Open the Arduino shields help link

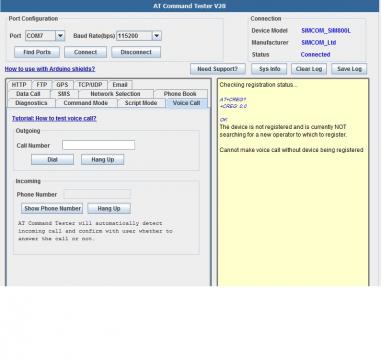coord(50,69)
